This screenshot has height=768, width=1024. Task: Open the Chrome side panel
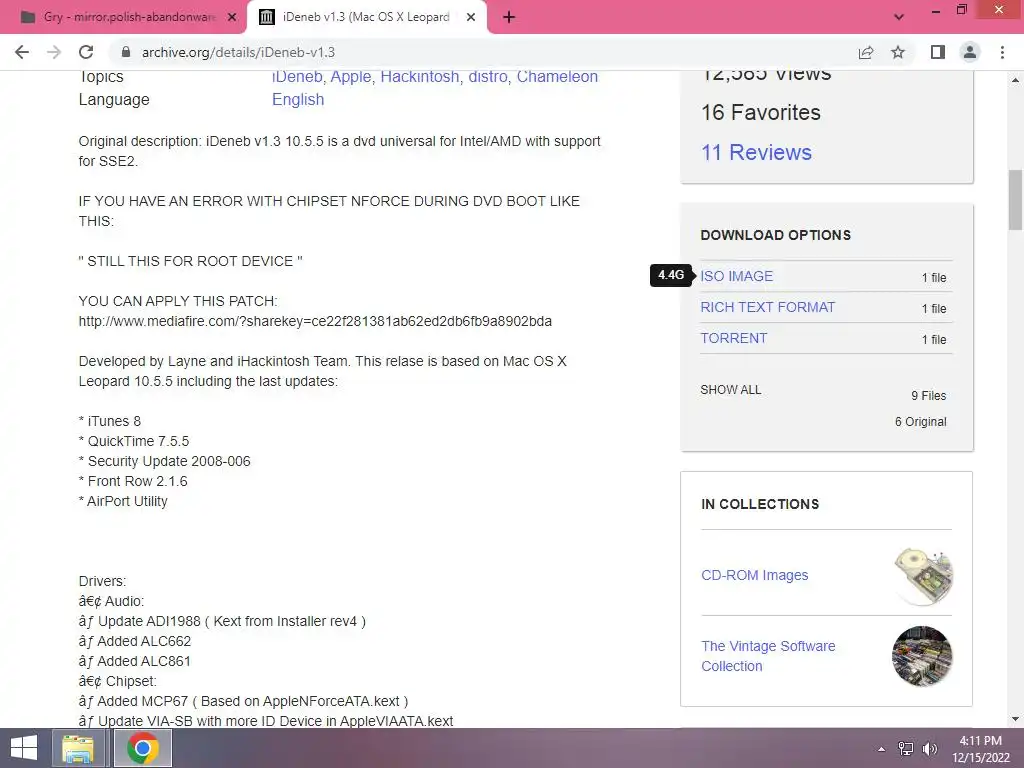coord(938,52)
